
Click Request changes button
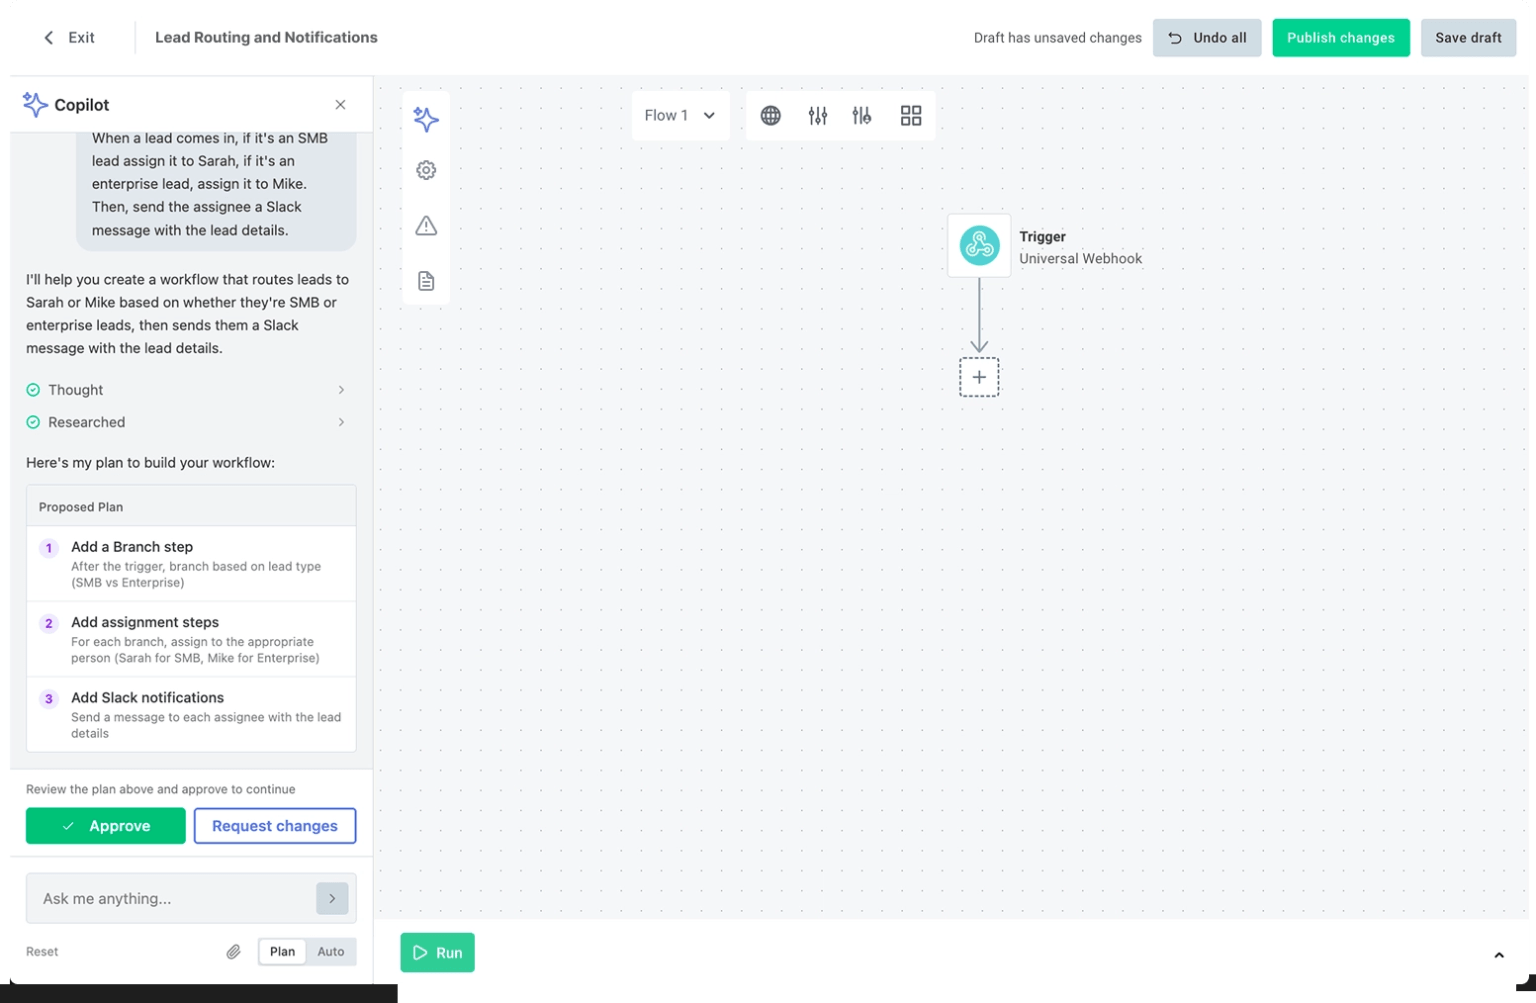(x=275, y=826)
